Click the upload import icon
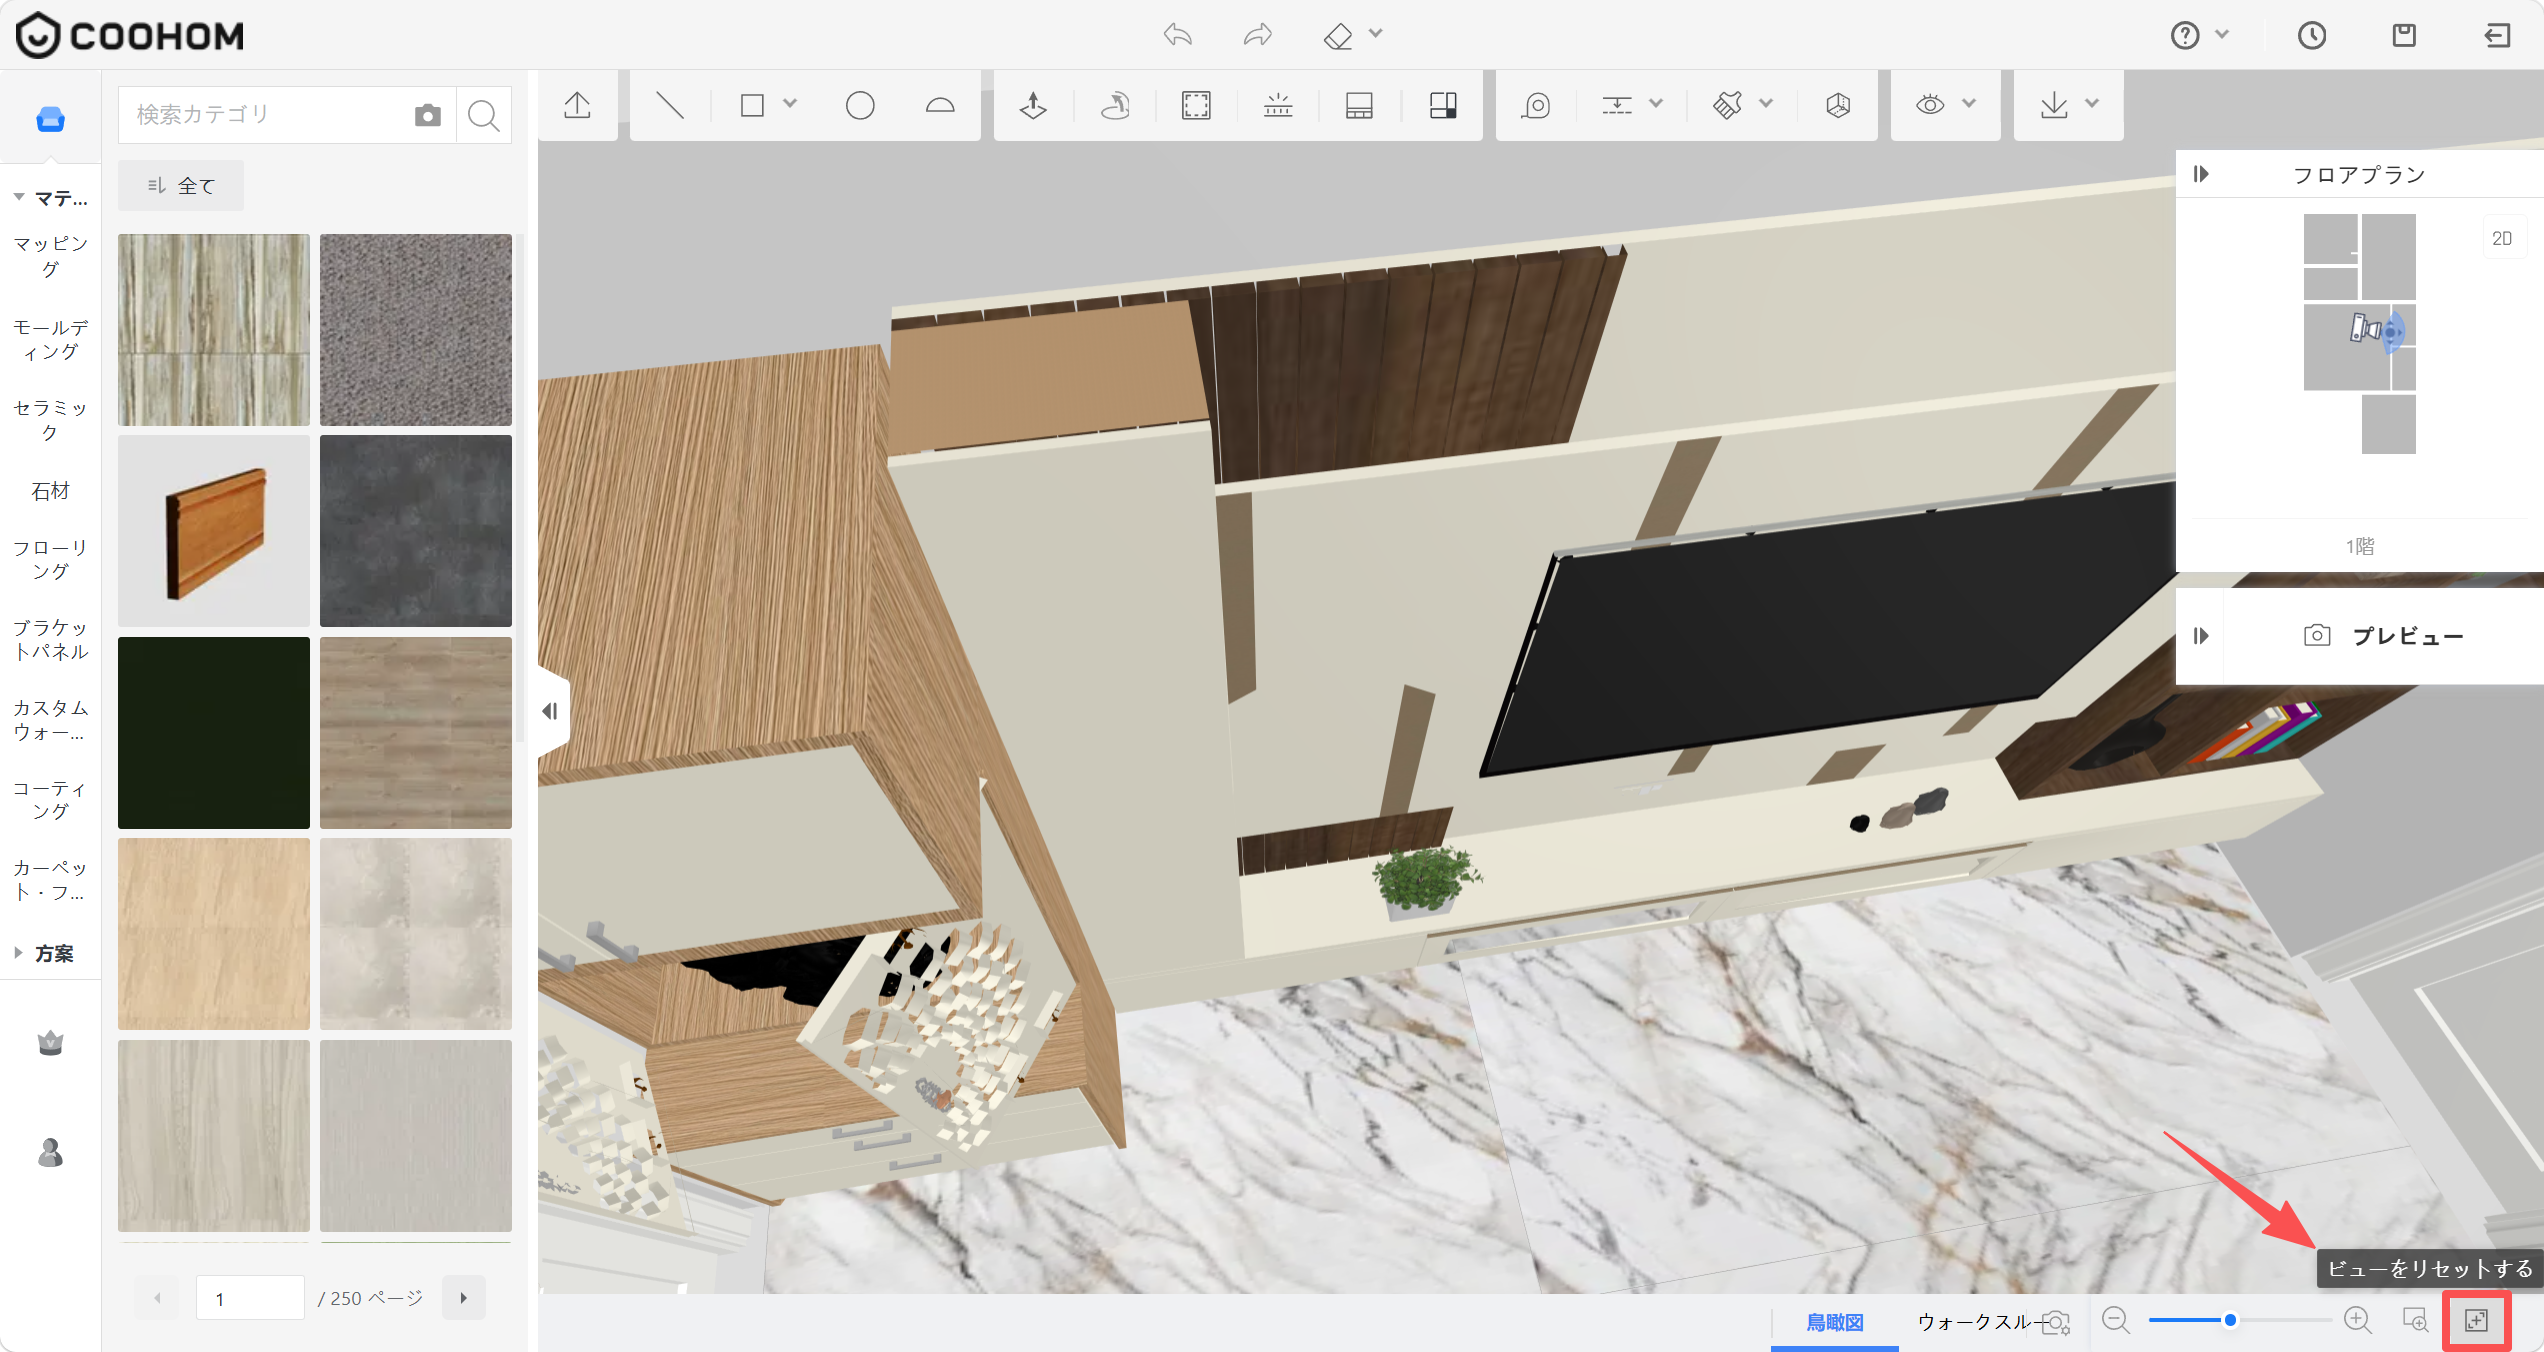 pos(577,105)
